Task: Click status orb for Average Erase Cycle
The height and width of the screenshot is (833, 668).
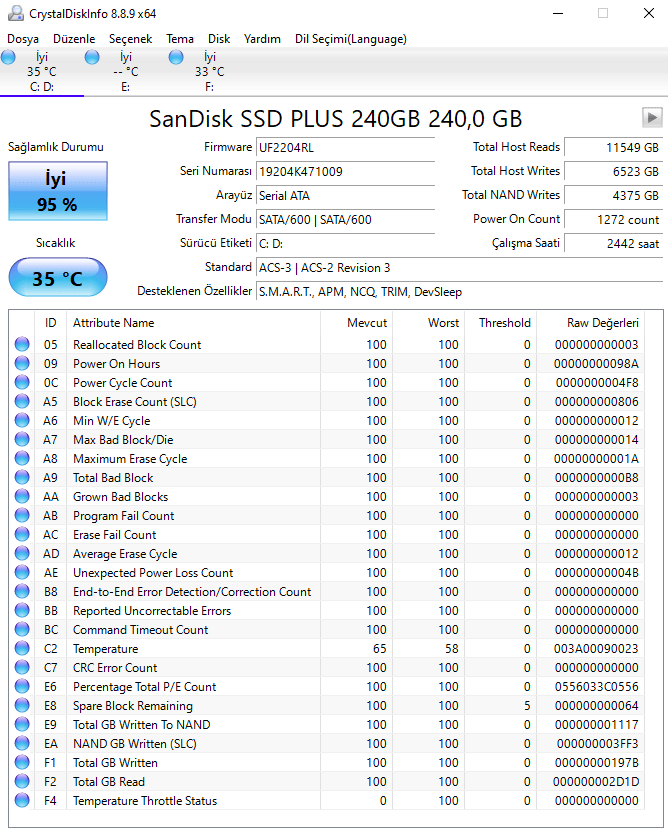Action: tap(22, 554)
